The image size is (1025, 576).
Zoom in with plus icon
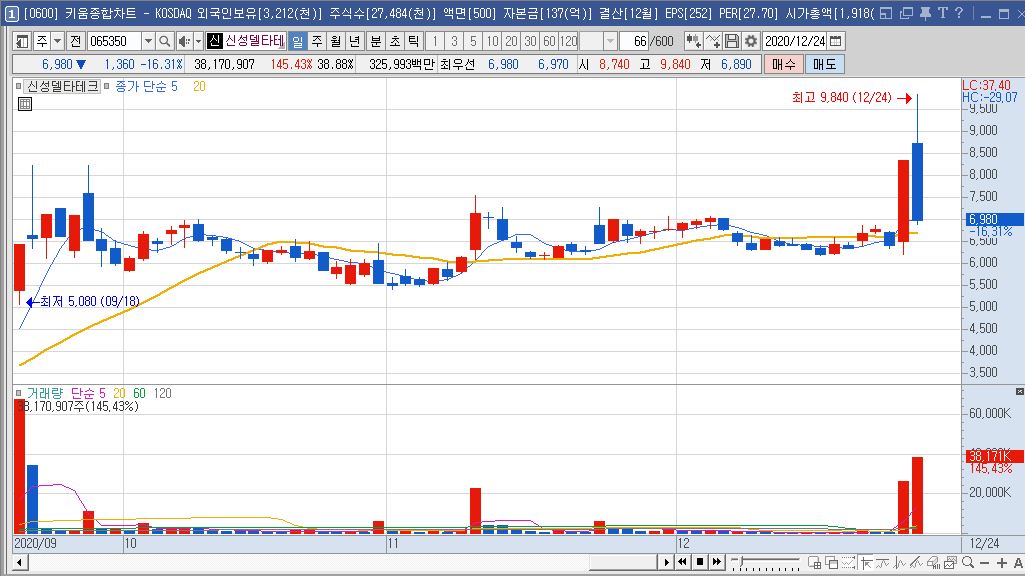[x=1001, y=562]
